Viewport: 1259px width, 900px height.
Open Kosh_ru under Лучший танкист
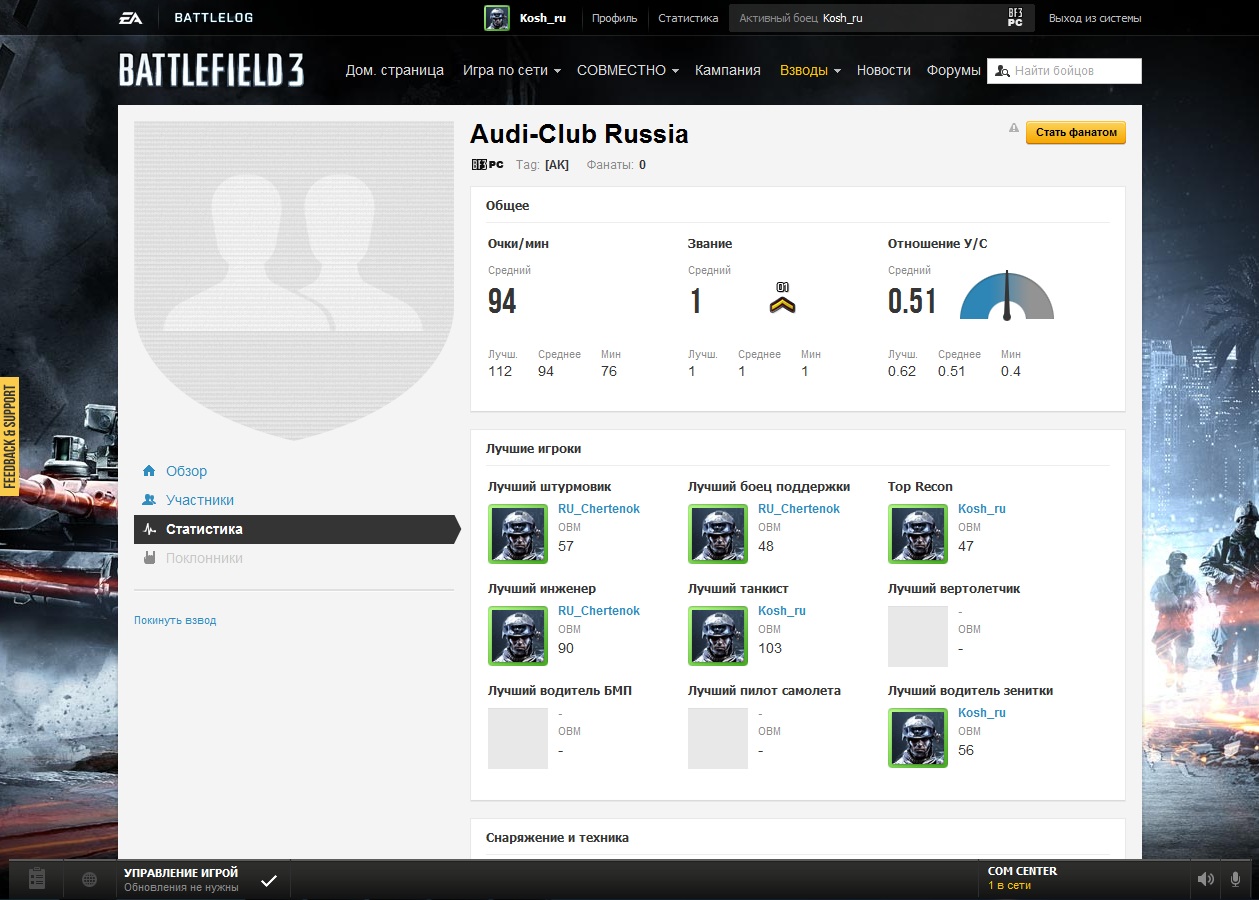782,611
